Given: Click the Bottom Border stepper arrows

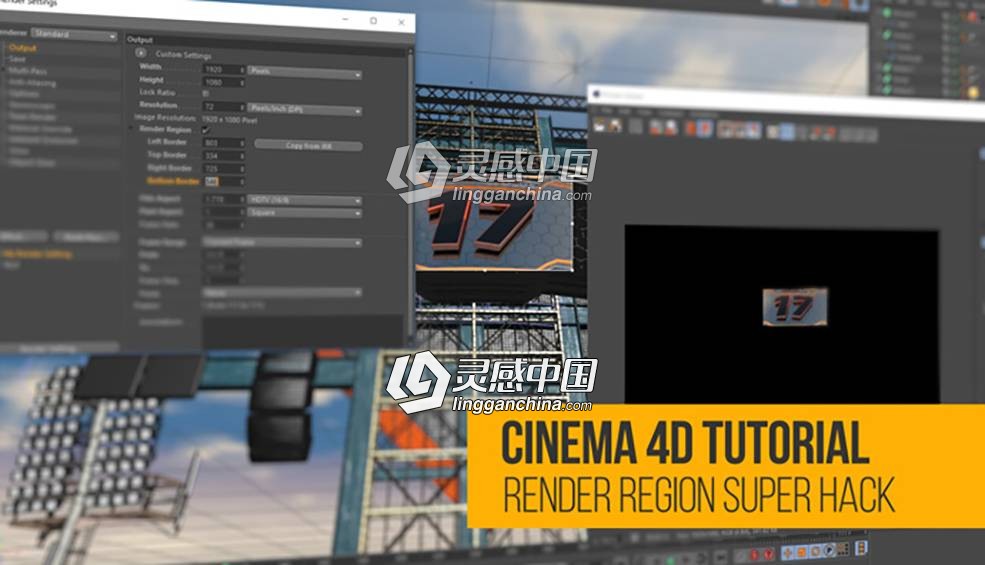Looking at the screenshot, I should (x=242, y=181).
